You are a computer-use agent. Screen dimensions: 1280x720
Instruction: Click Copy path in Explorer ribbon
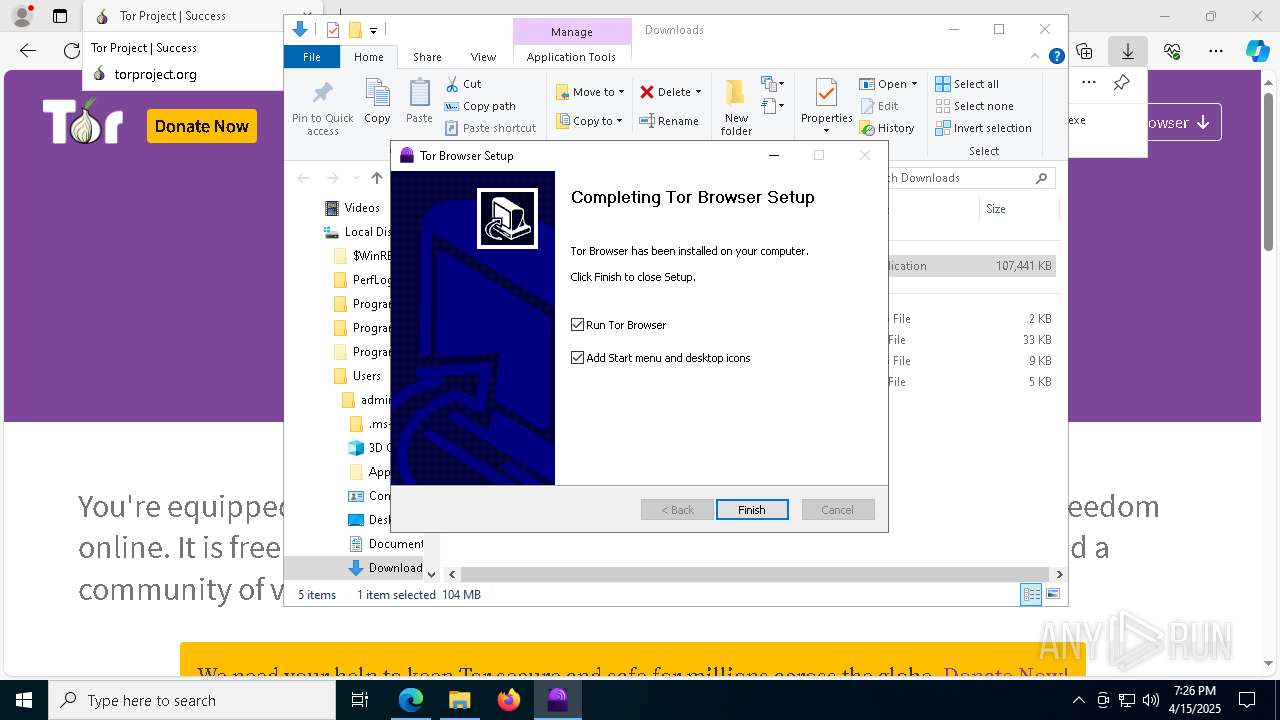(480, 106)
